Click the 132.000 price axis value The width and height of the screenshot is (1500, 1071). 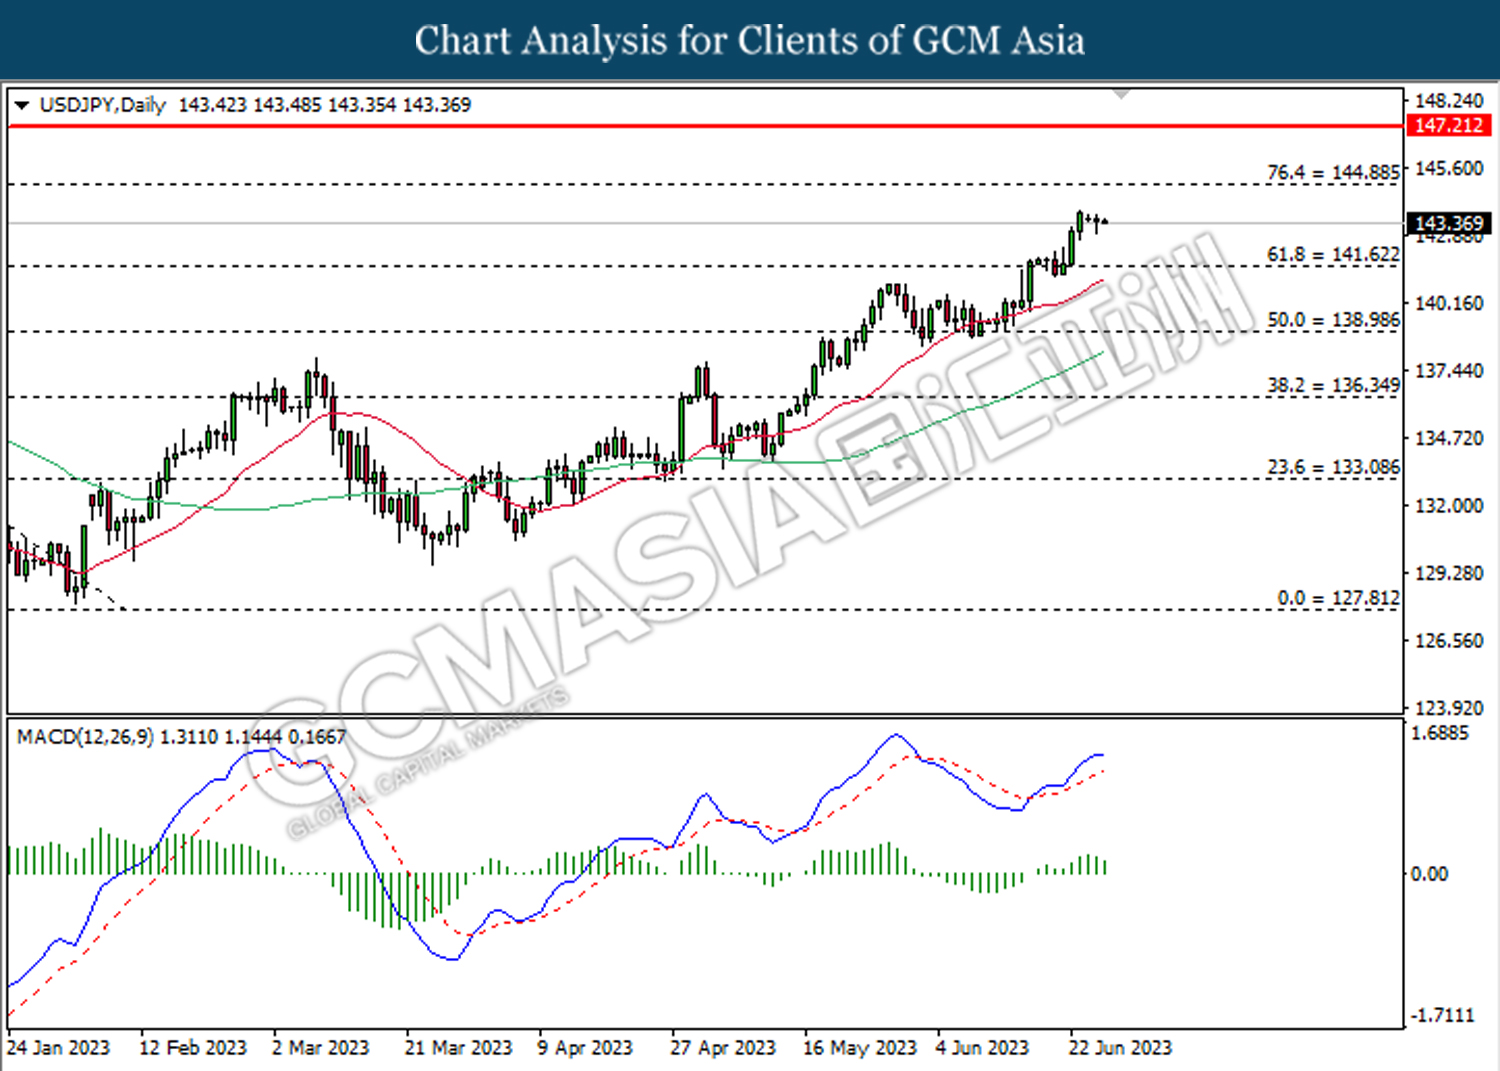tap(1449, 506)
